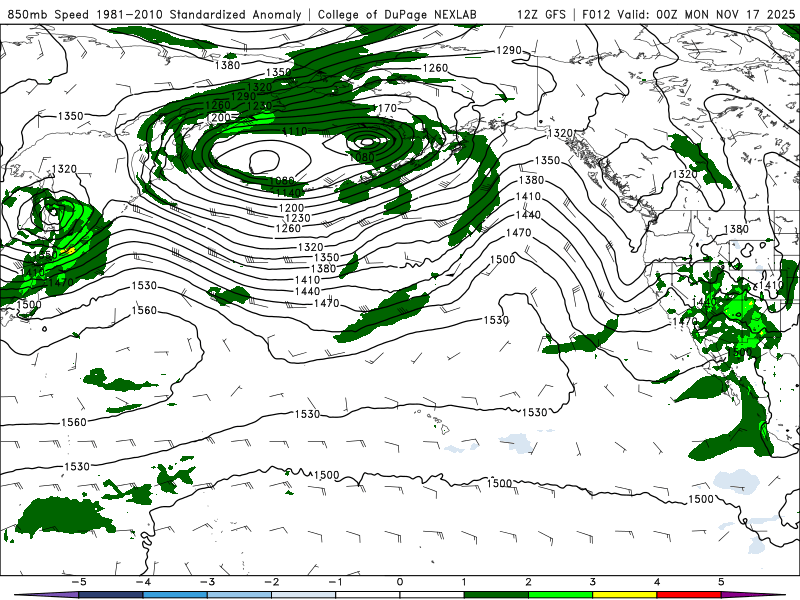The height and width of the screenshot is (600, 800).
Task: Click the pale blue segment between -2 and -1
Action: click(304, 595)
